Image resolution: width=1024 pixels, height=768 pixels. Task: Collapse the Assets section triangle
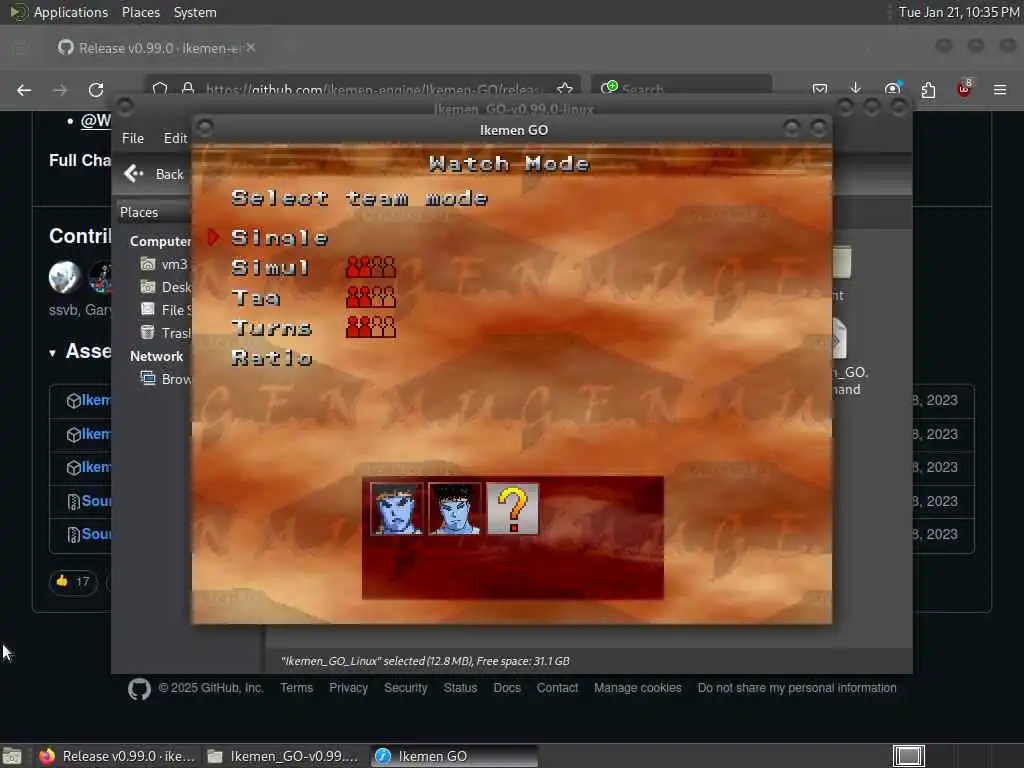click(x=52, y=353)
